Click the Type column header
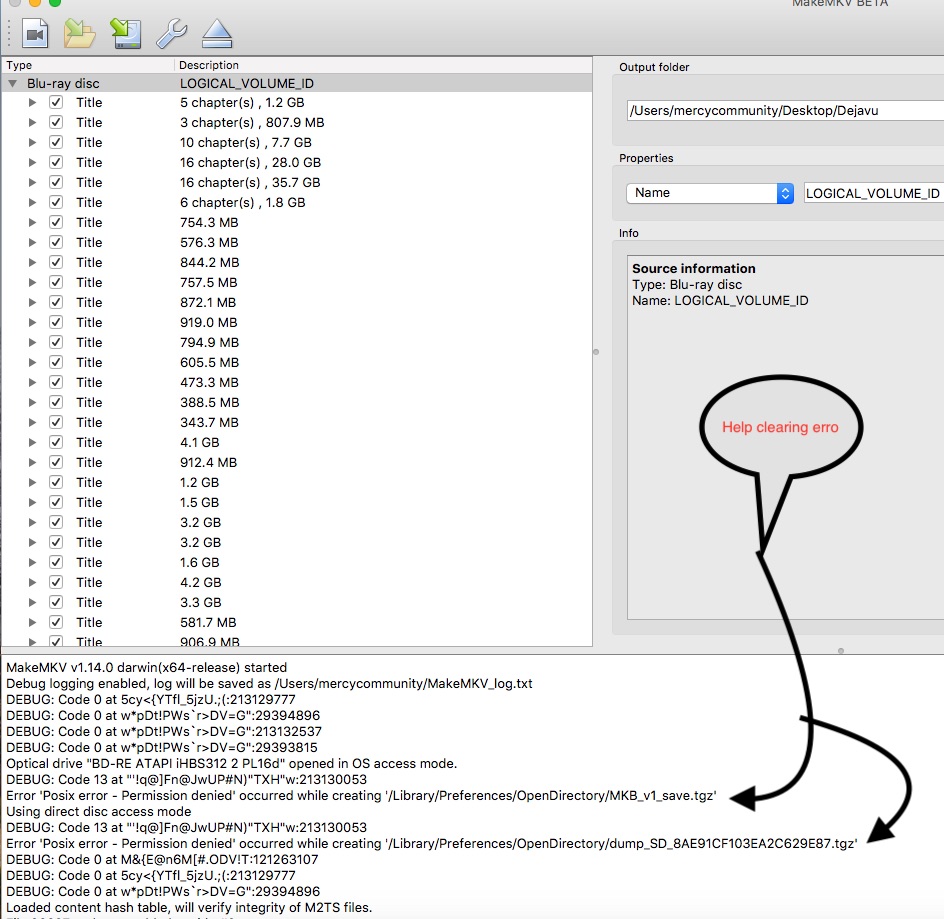The width and height of the screenshot is (944, 919). pos(88,65)
